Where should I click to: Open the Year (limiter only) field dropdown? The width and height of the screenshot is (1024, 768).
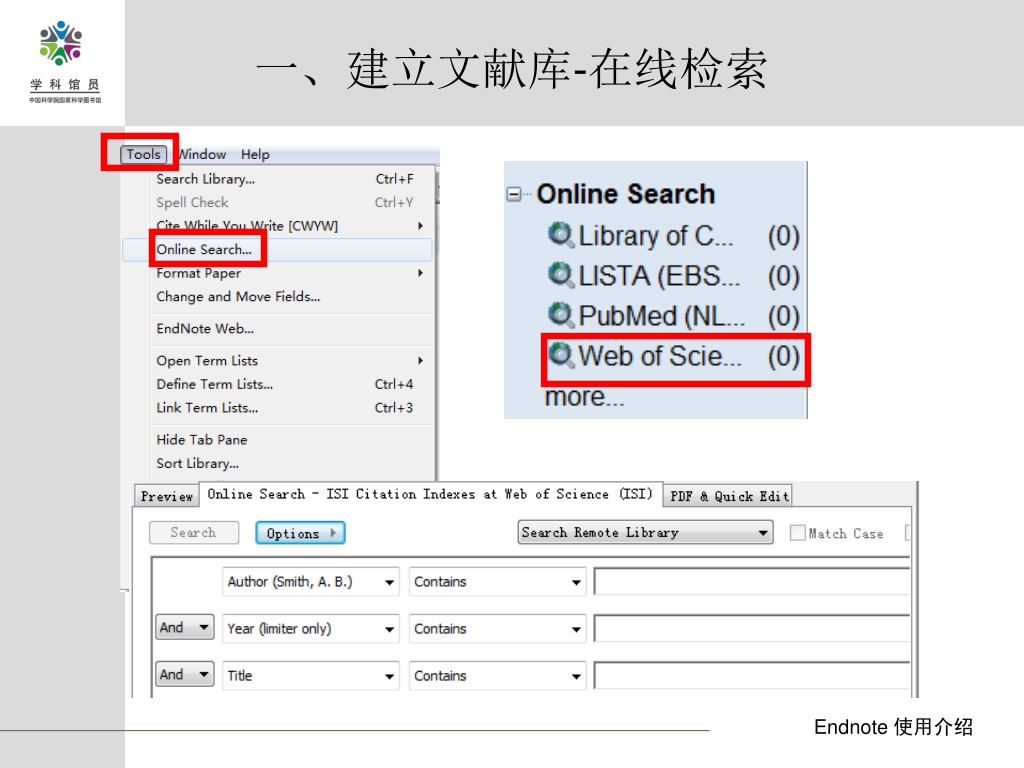(x=311, y=628)
